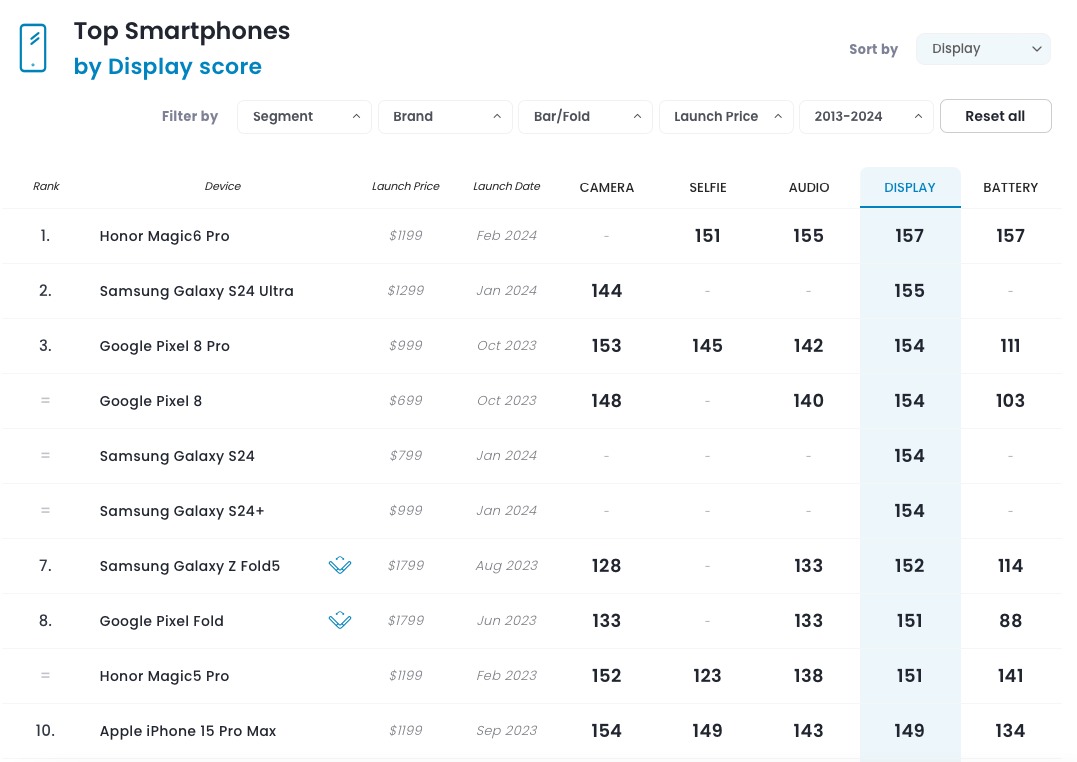Click Jun 2023 launch date of Pixel Fold

click(x=506, y=620)
